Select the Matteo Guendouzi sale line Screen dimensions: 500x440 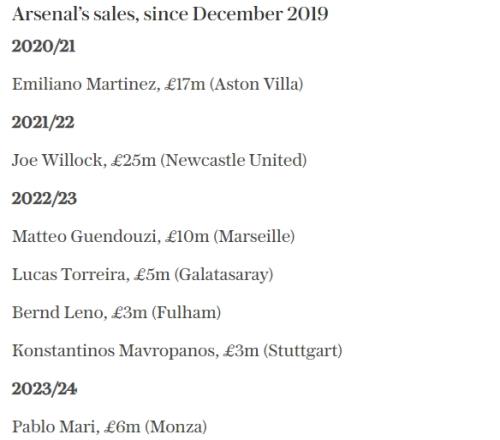154,236
